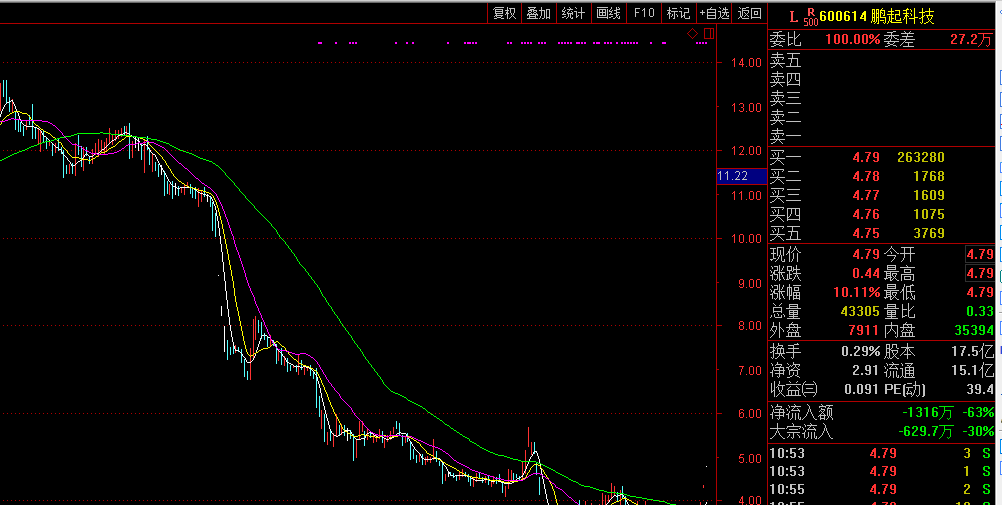Add stock to watchlist with +自选

714,13
